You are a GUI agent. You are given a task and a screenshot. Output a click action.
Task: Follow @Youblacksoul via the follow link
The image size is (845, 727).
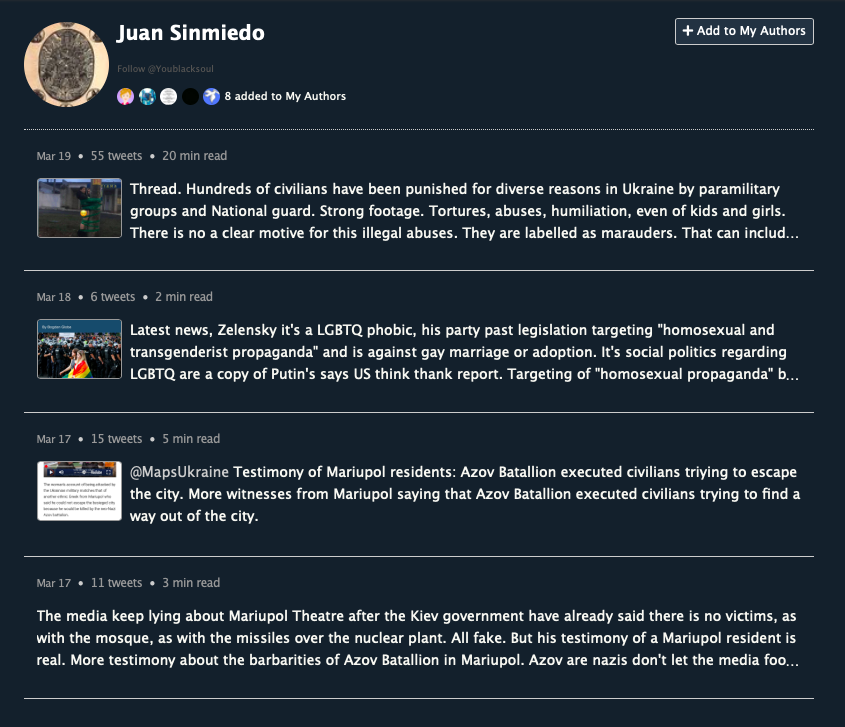point(165,69)
